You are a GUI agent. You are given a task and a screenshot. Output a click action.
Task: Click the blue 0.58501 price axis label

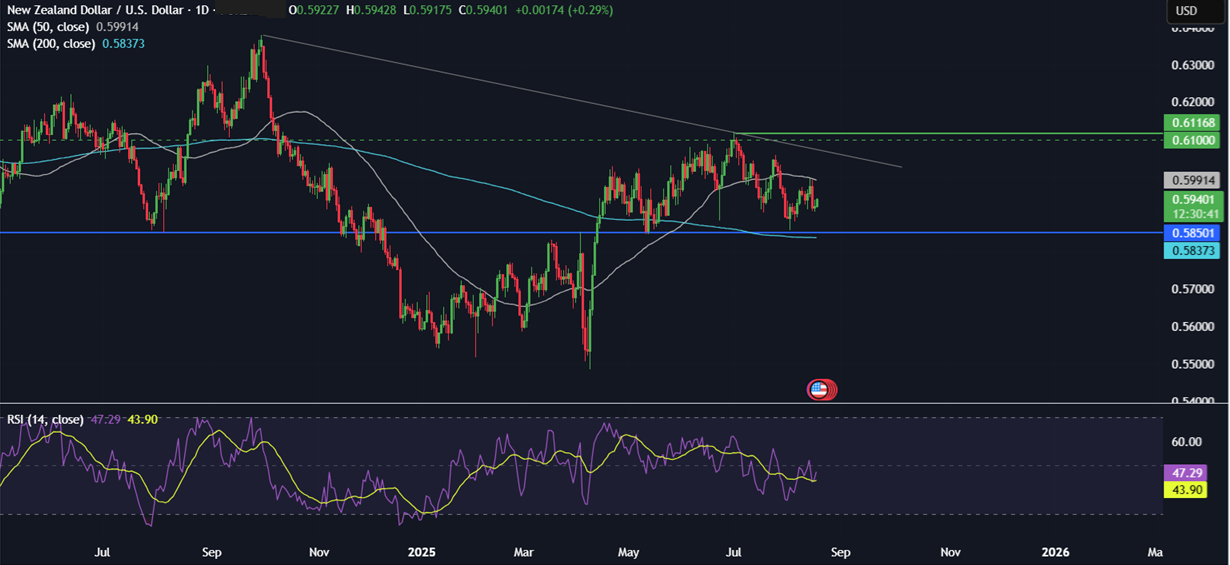click(1193, 233)
